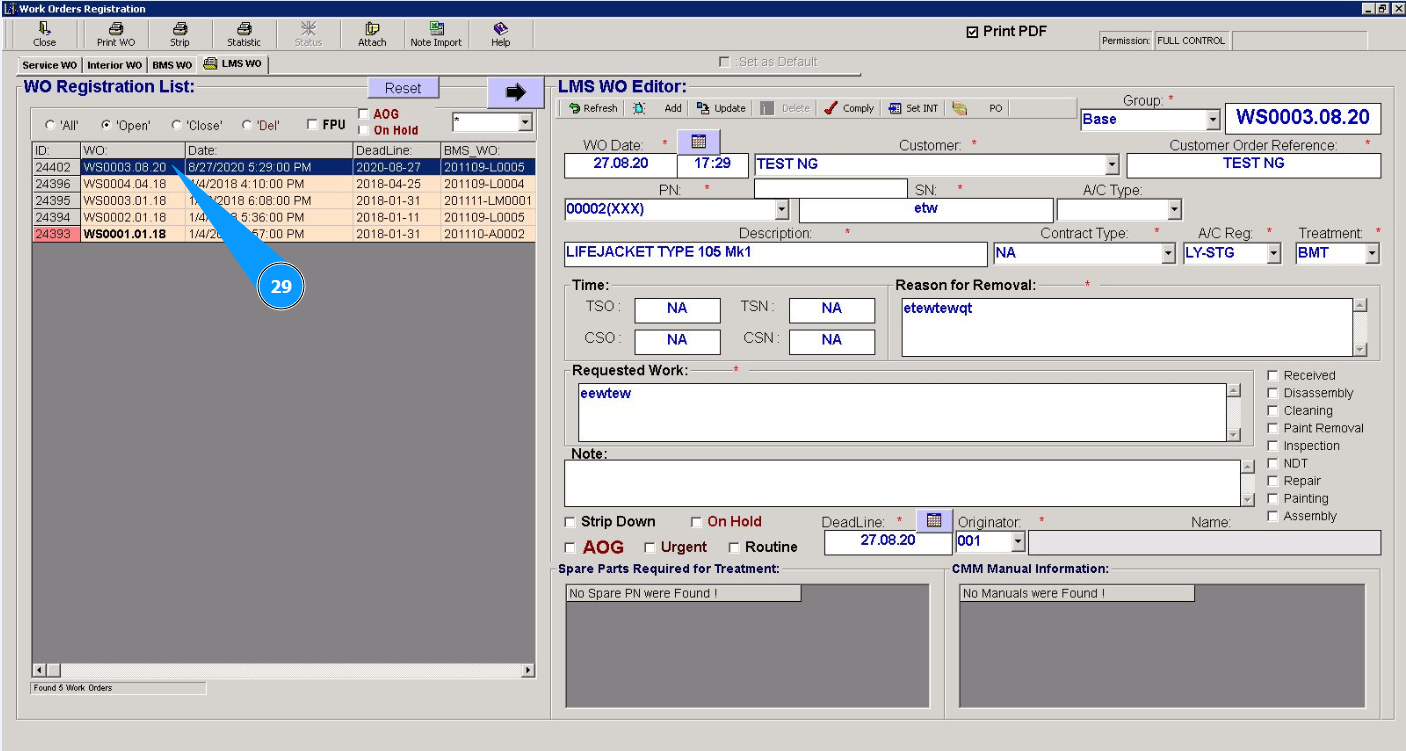Open the Attach tool

(x=372, y=30)
